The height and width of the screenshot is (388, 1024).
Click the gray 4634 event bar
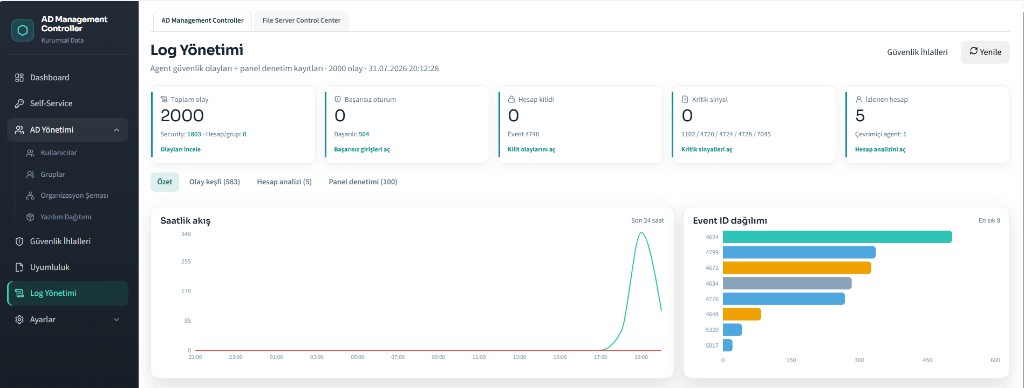(787, 283)
